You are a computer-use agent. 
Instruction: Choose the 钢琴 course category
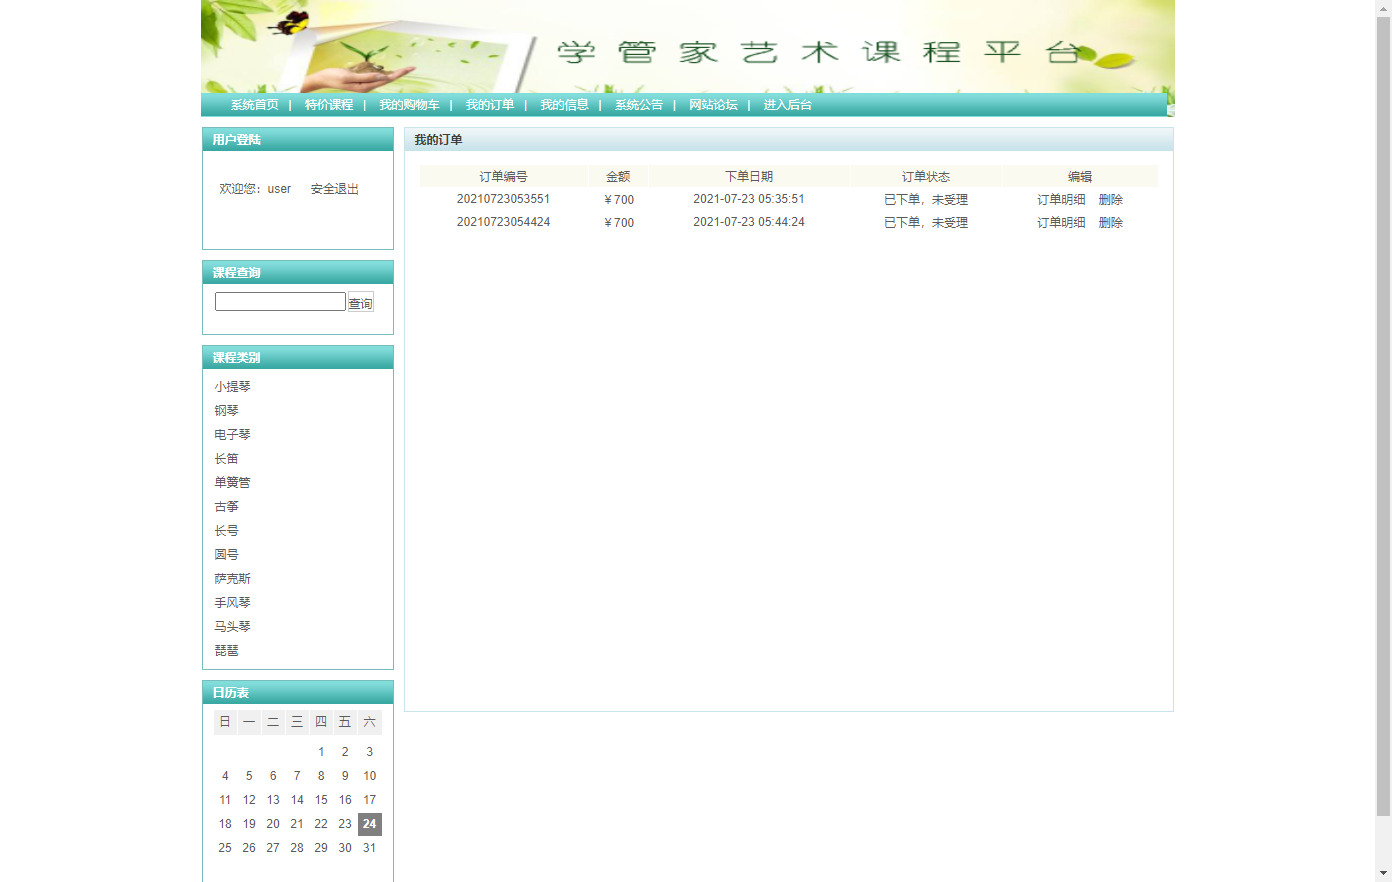[226, 411]
